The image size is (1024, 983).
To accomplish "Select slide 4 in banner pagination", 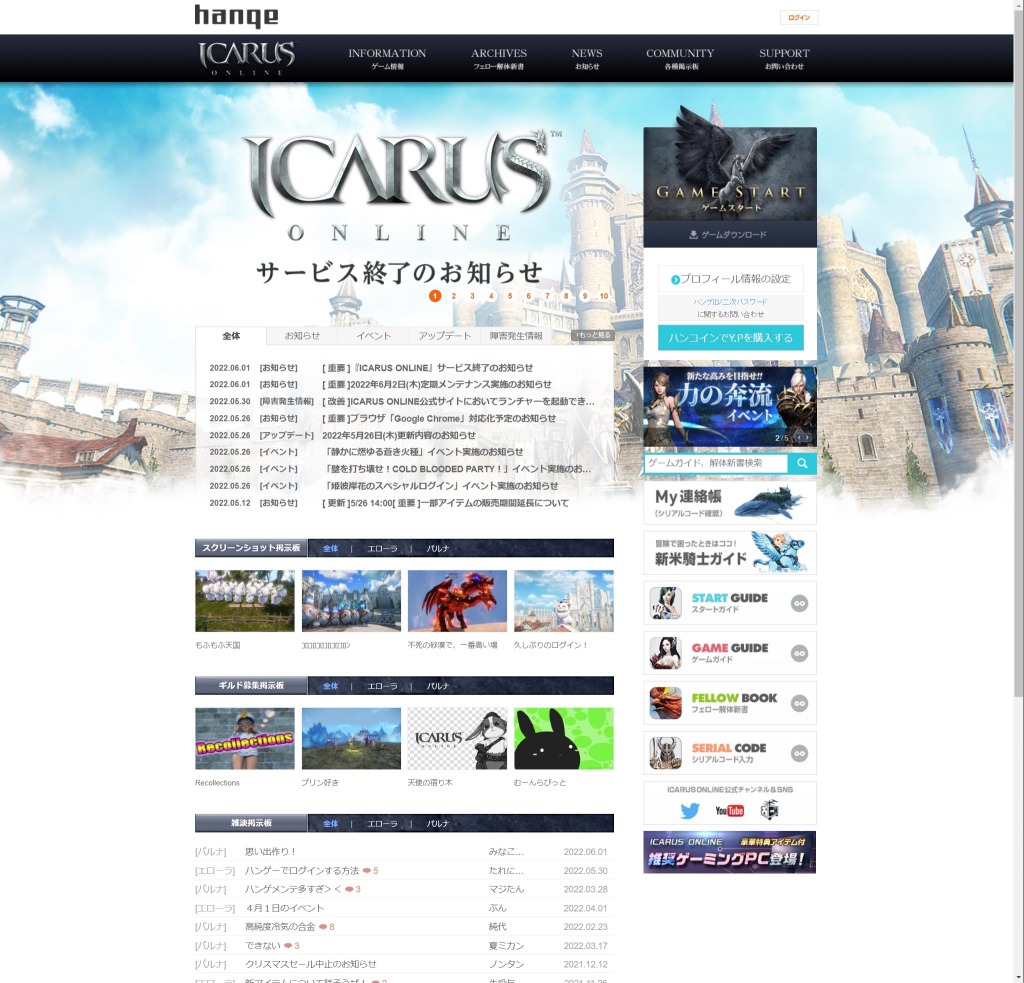I will tap(491, 296).
